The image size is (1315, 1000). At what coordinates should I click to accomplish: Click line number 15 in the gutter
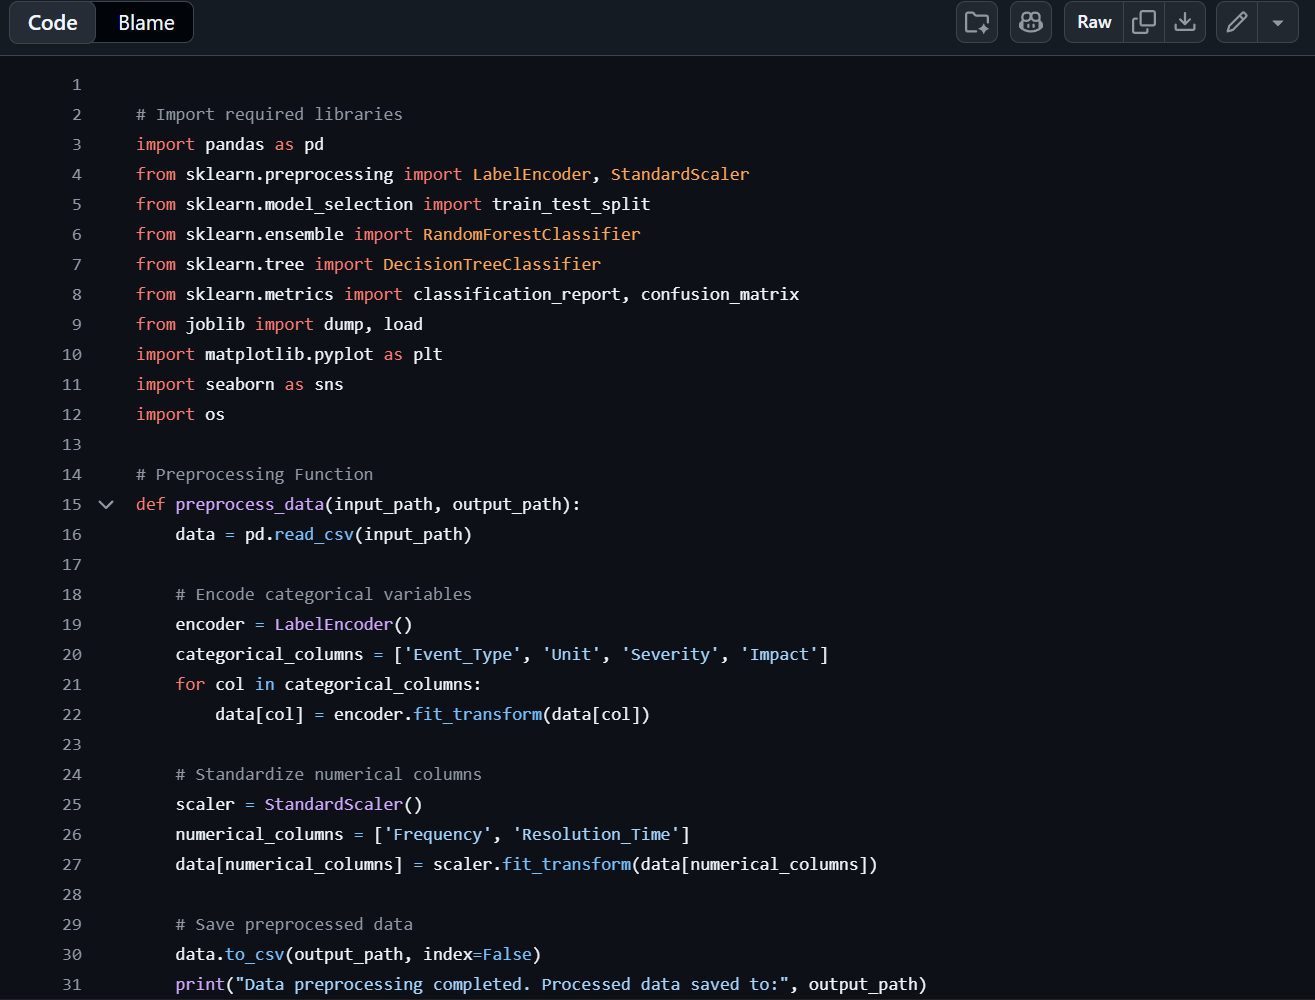[x=72, y=505]
